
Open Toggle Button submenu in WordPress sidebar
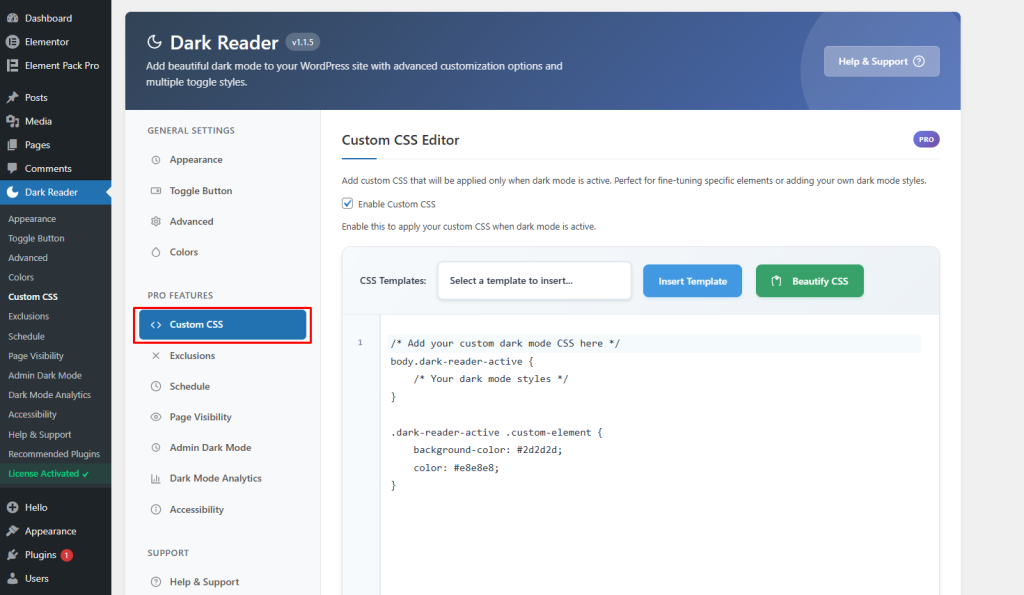36,238
